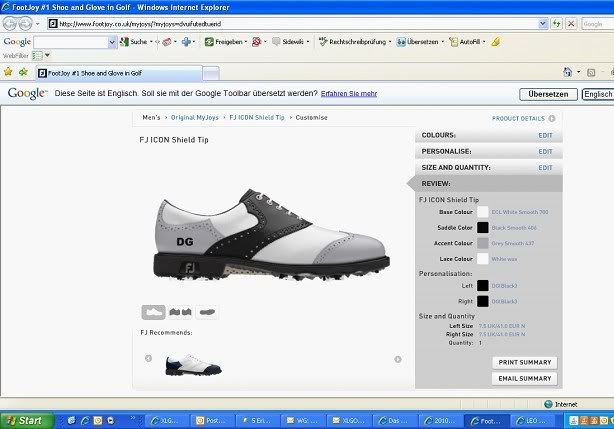Viewport: 614px width, 429px height.
Task: Select the top view shoe thumbnail
Action: click(x=207, y=312)
